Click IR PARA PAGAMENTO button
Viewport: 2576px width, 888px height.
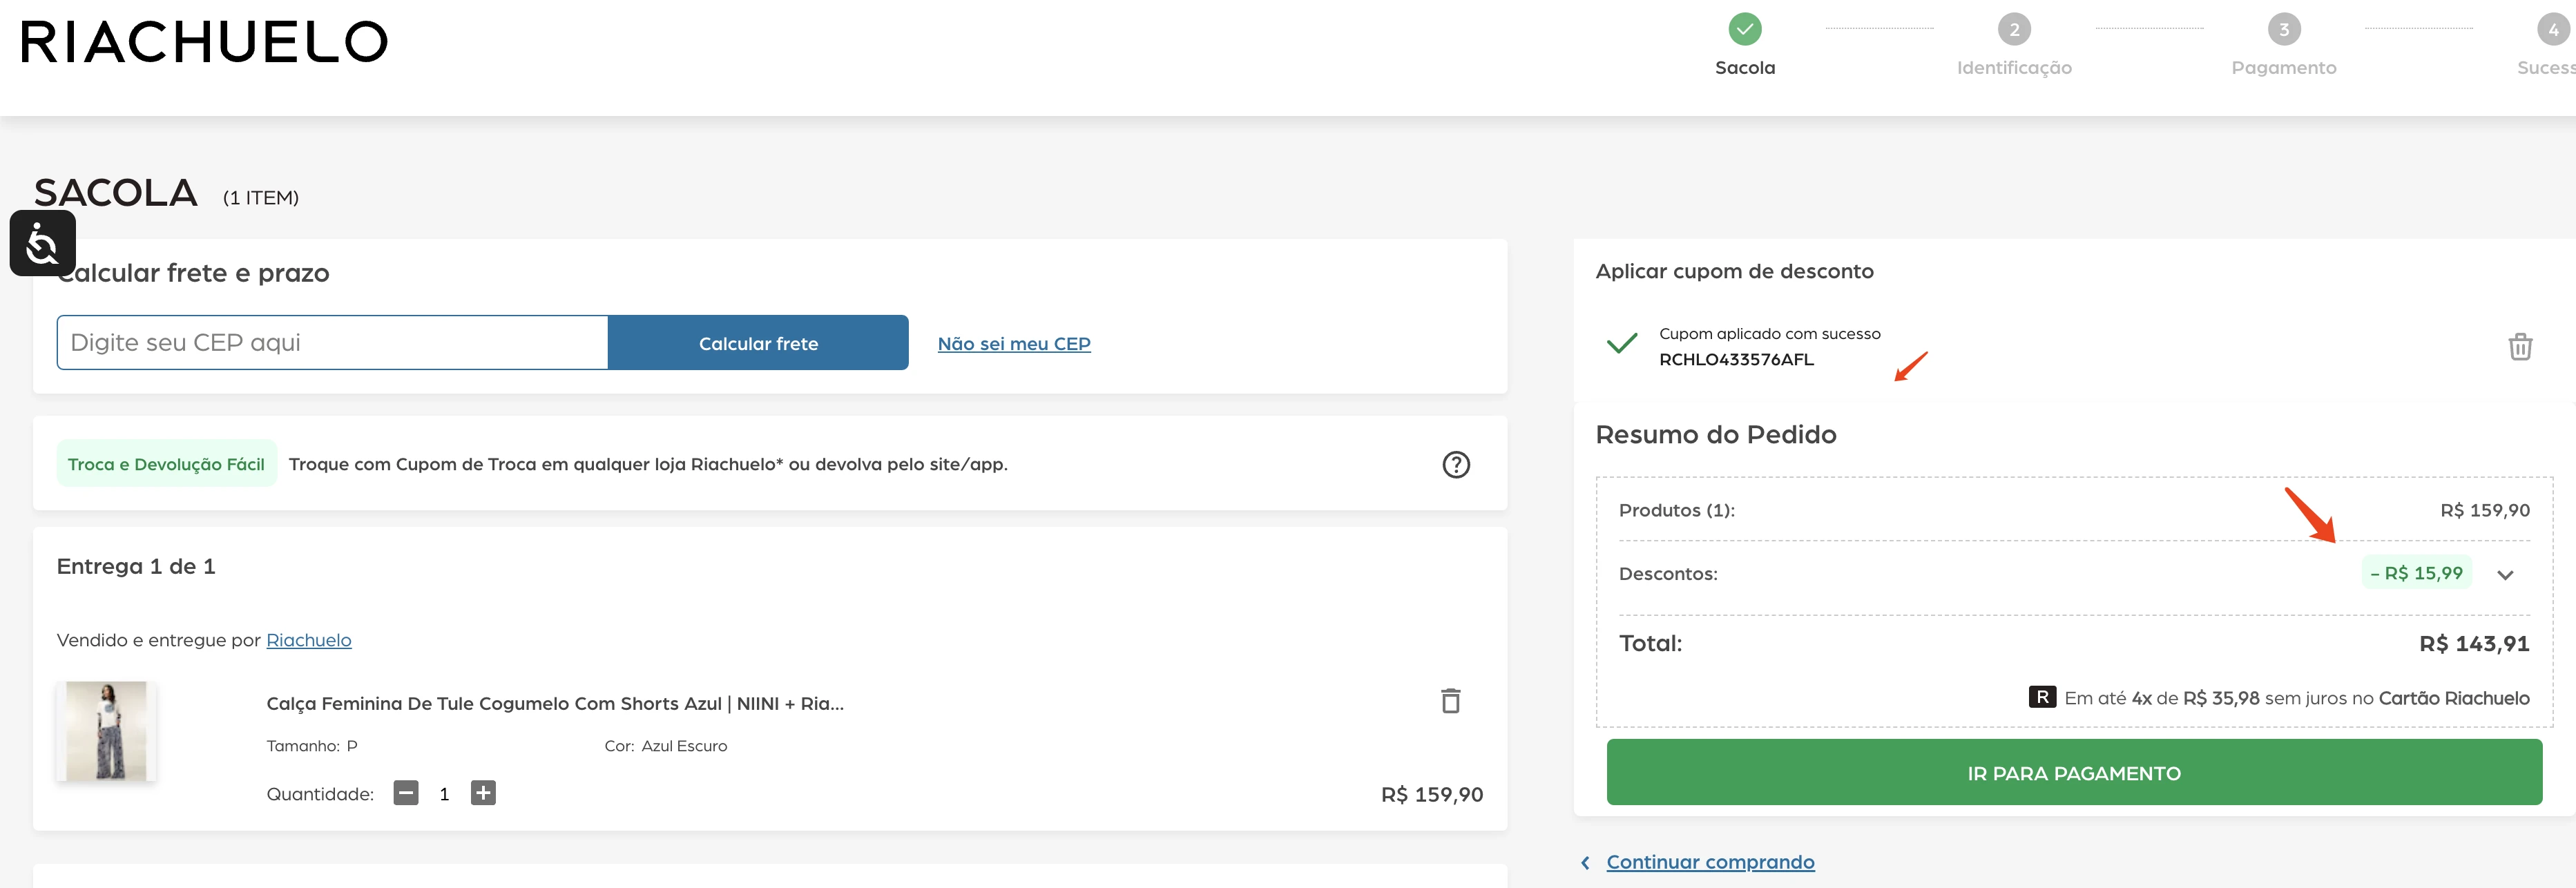(2074, 772)
